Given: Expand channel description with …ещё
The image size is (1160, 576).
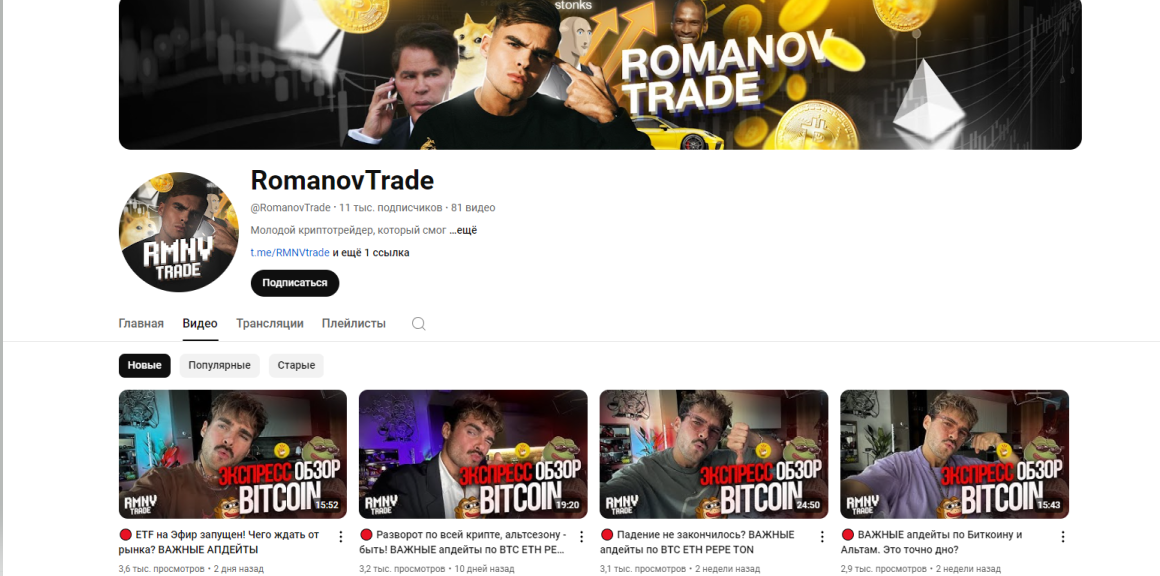Looking at the screenshot, I should (463, 231).
